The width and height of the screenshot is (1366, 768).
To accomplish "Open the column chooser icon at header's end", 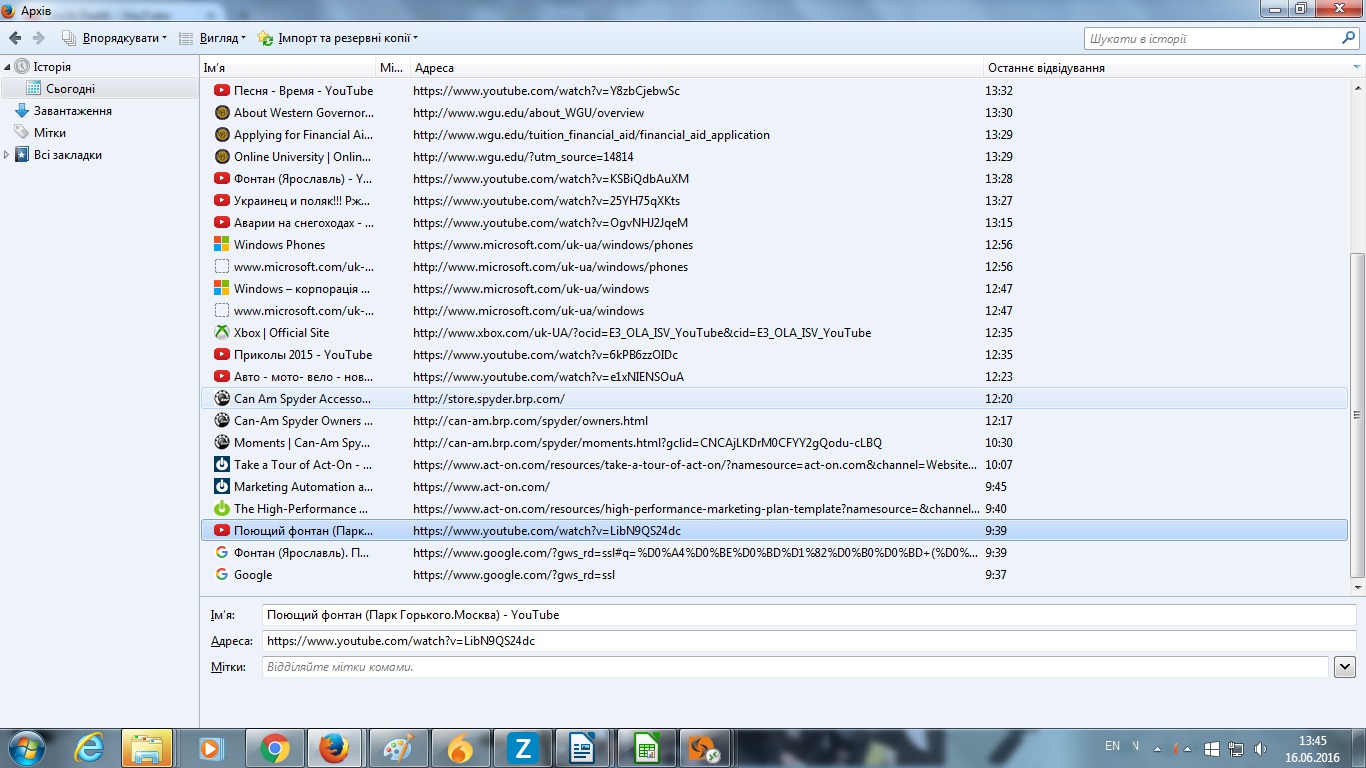I will pyautogui.click(x=1356, y=68).
